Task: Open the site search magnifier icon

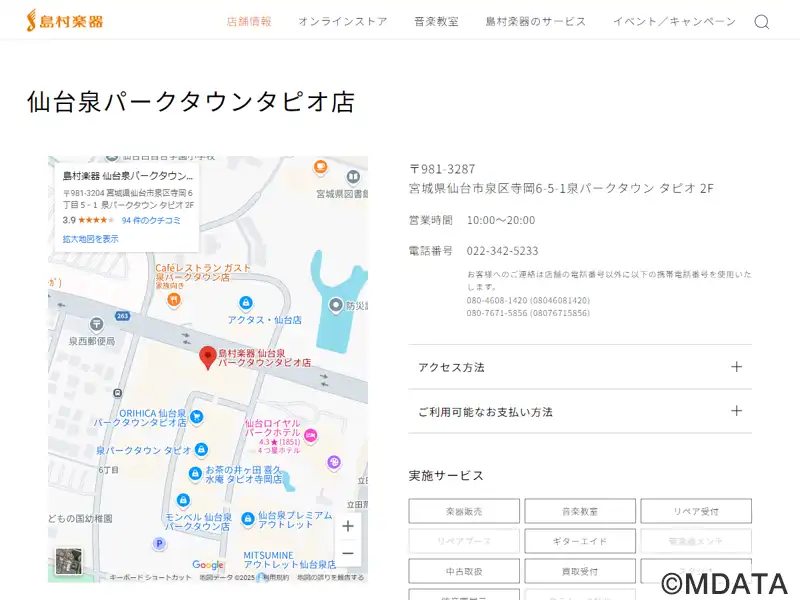Action: click(x=761, y=21)
